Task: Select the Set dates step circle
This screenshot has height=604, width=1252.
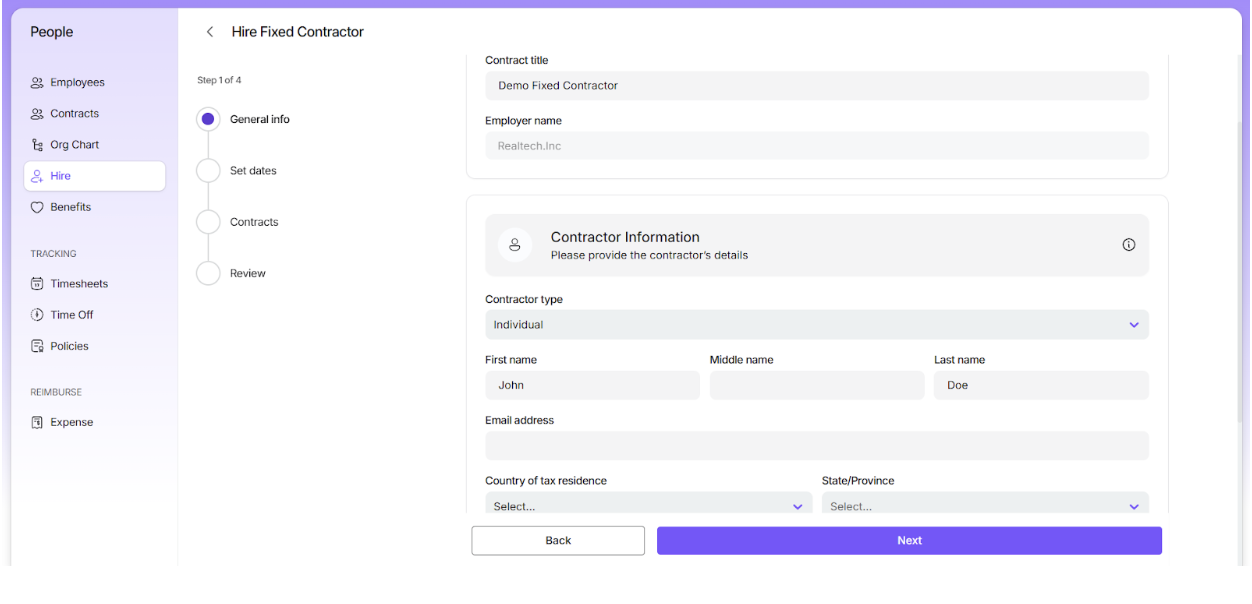Action: 208,171
